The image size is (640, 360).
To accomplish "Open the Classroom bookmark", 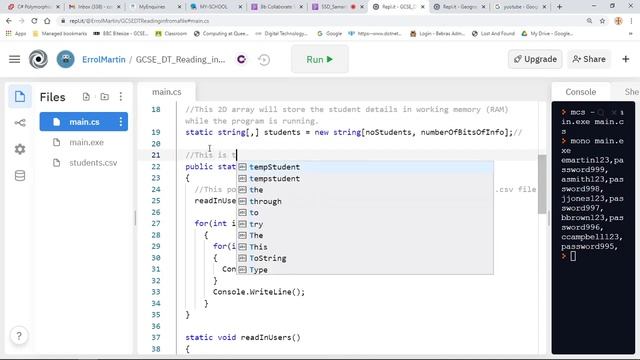I will point(171,33).
